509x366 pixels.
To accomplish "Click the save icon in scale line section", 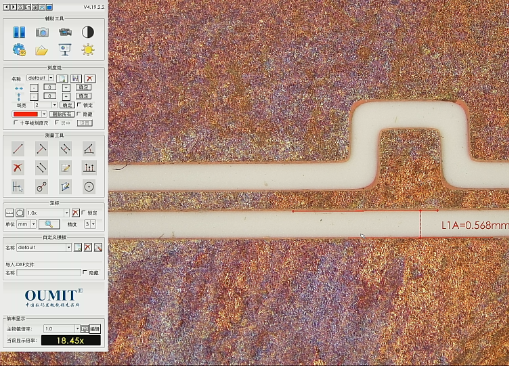I will 76,78.
